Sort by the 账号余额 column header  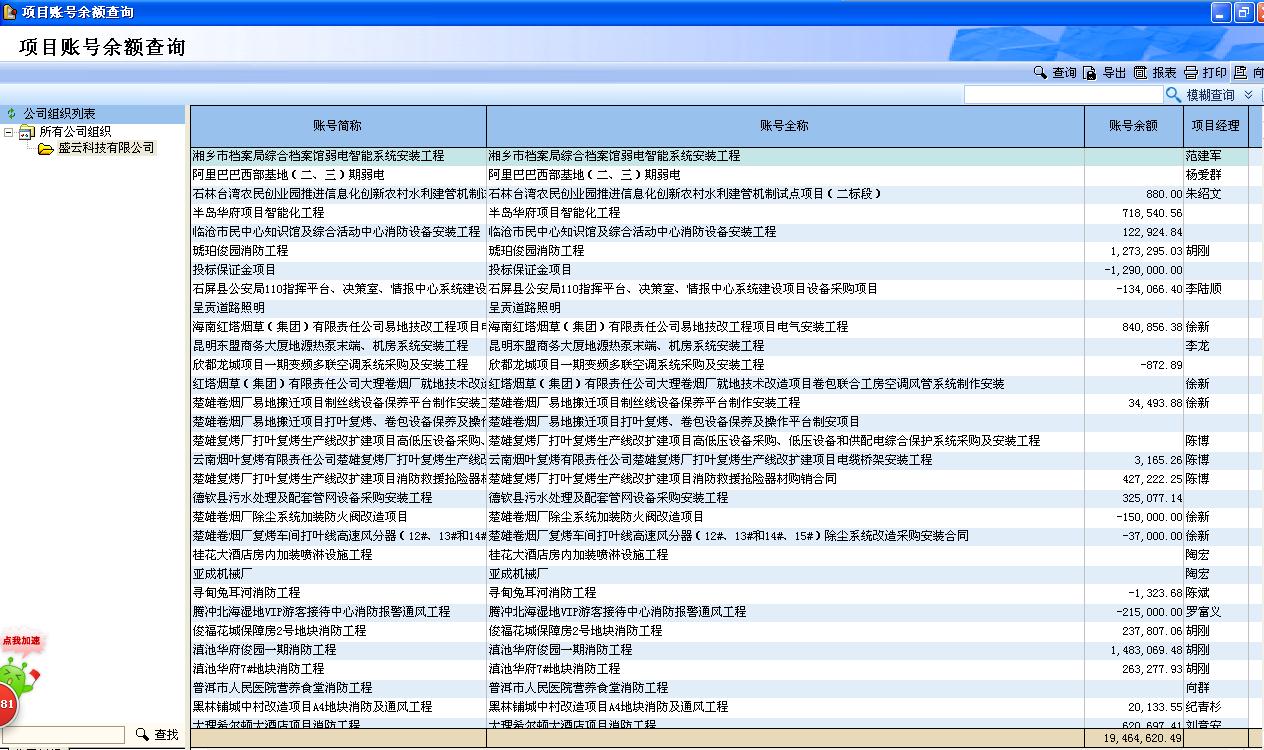coord(1133,126)
